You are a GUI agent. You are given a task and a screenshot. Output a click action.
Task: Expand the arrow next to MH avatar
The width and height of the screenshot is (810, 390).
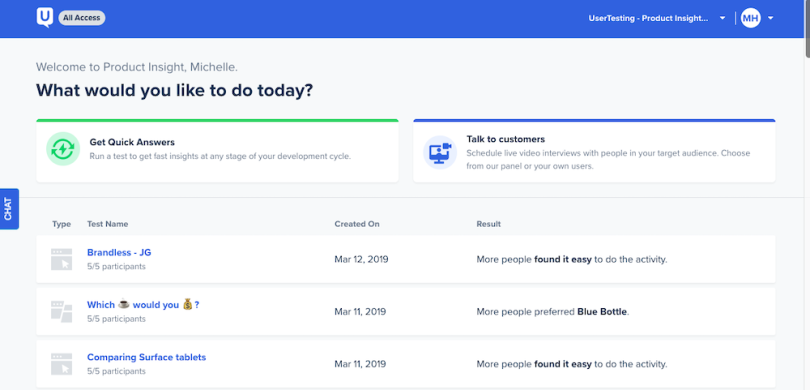click(x=770, y=18)
